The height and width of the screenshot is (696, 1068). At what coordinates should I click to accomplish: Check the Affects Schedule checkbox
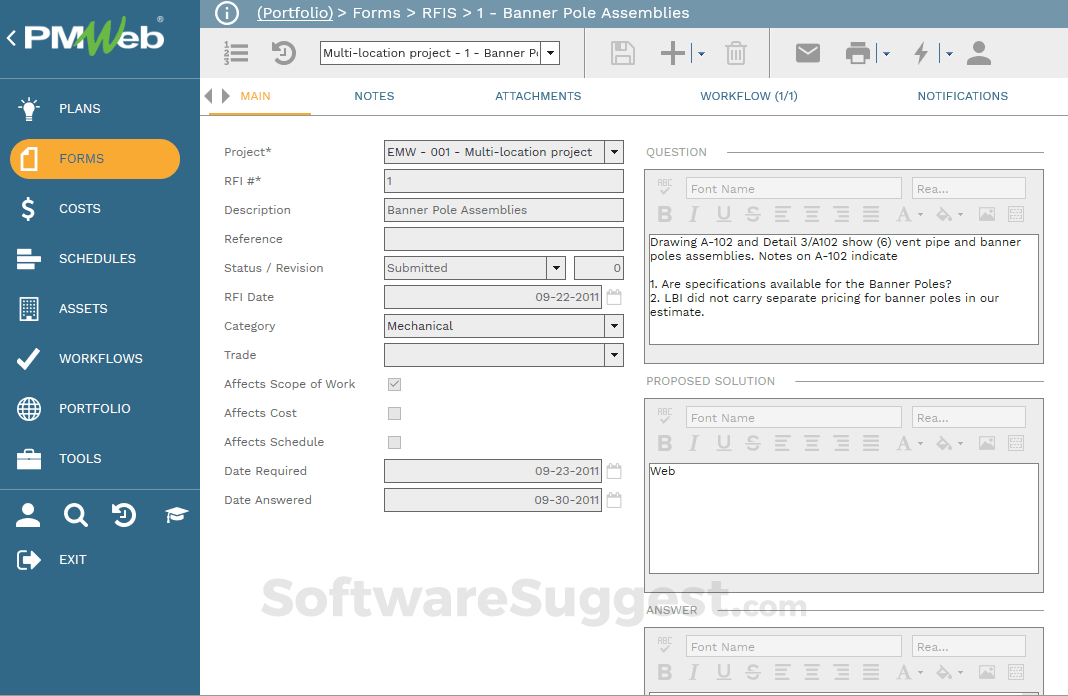(x=394, y=442)
